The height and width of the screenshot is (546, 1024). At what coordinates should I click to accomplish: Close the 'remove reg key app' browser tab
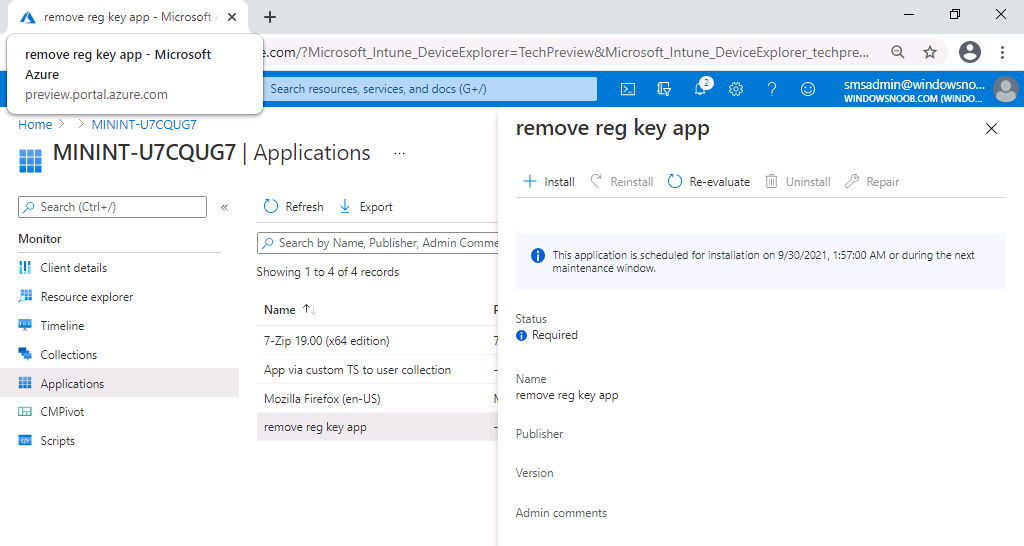(x=232, y=17)
